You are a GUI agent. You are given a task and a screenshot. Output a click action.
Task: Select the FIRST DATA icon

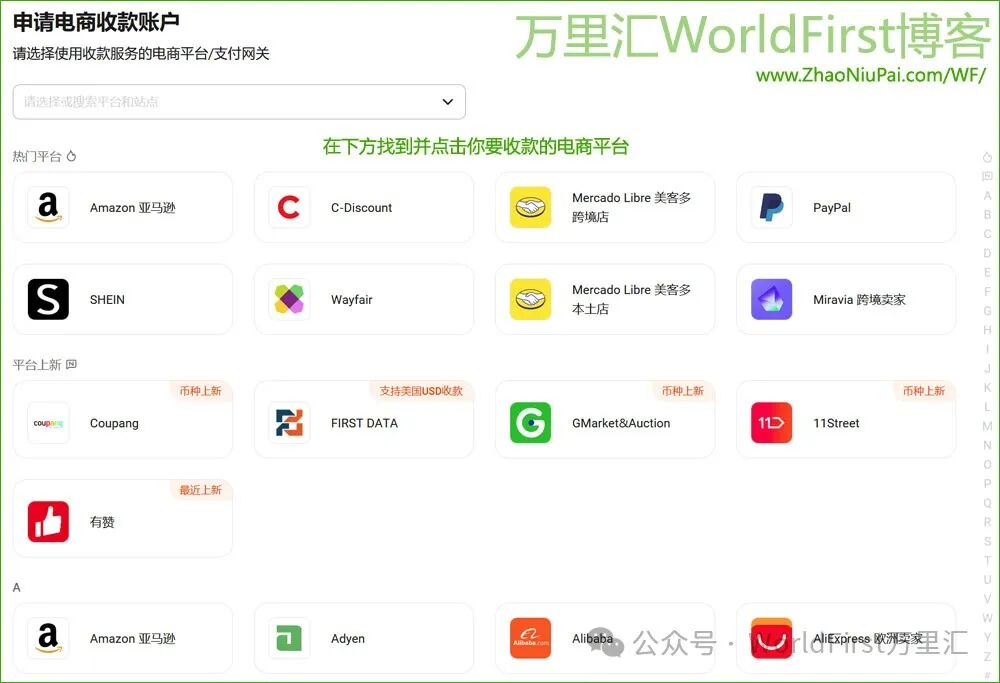tap(288, 423)
